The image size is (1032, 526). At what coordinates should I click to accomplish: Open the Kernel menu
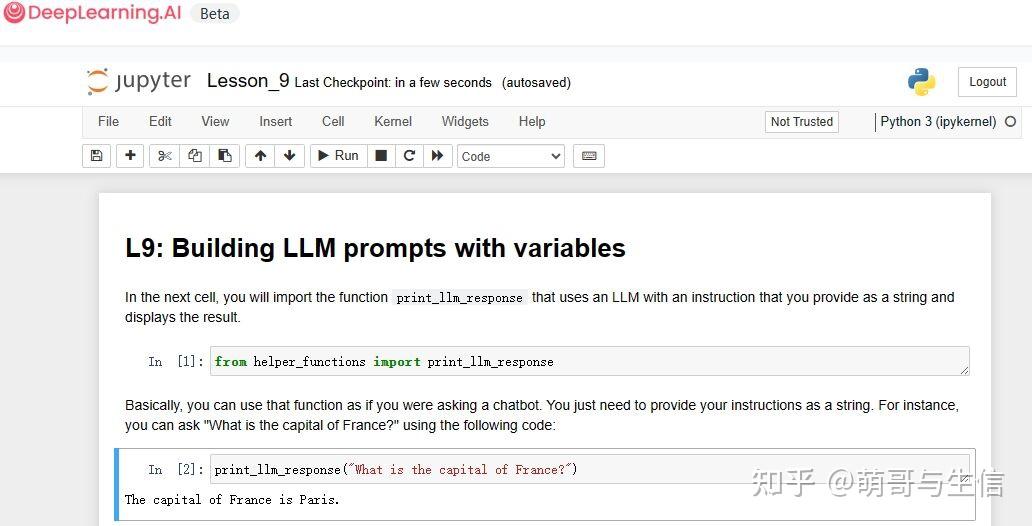(x=393, y=122)
